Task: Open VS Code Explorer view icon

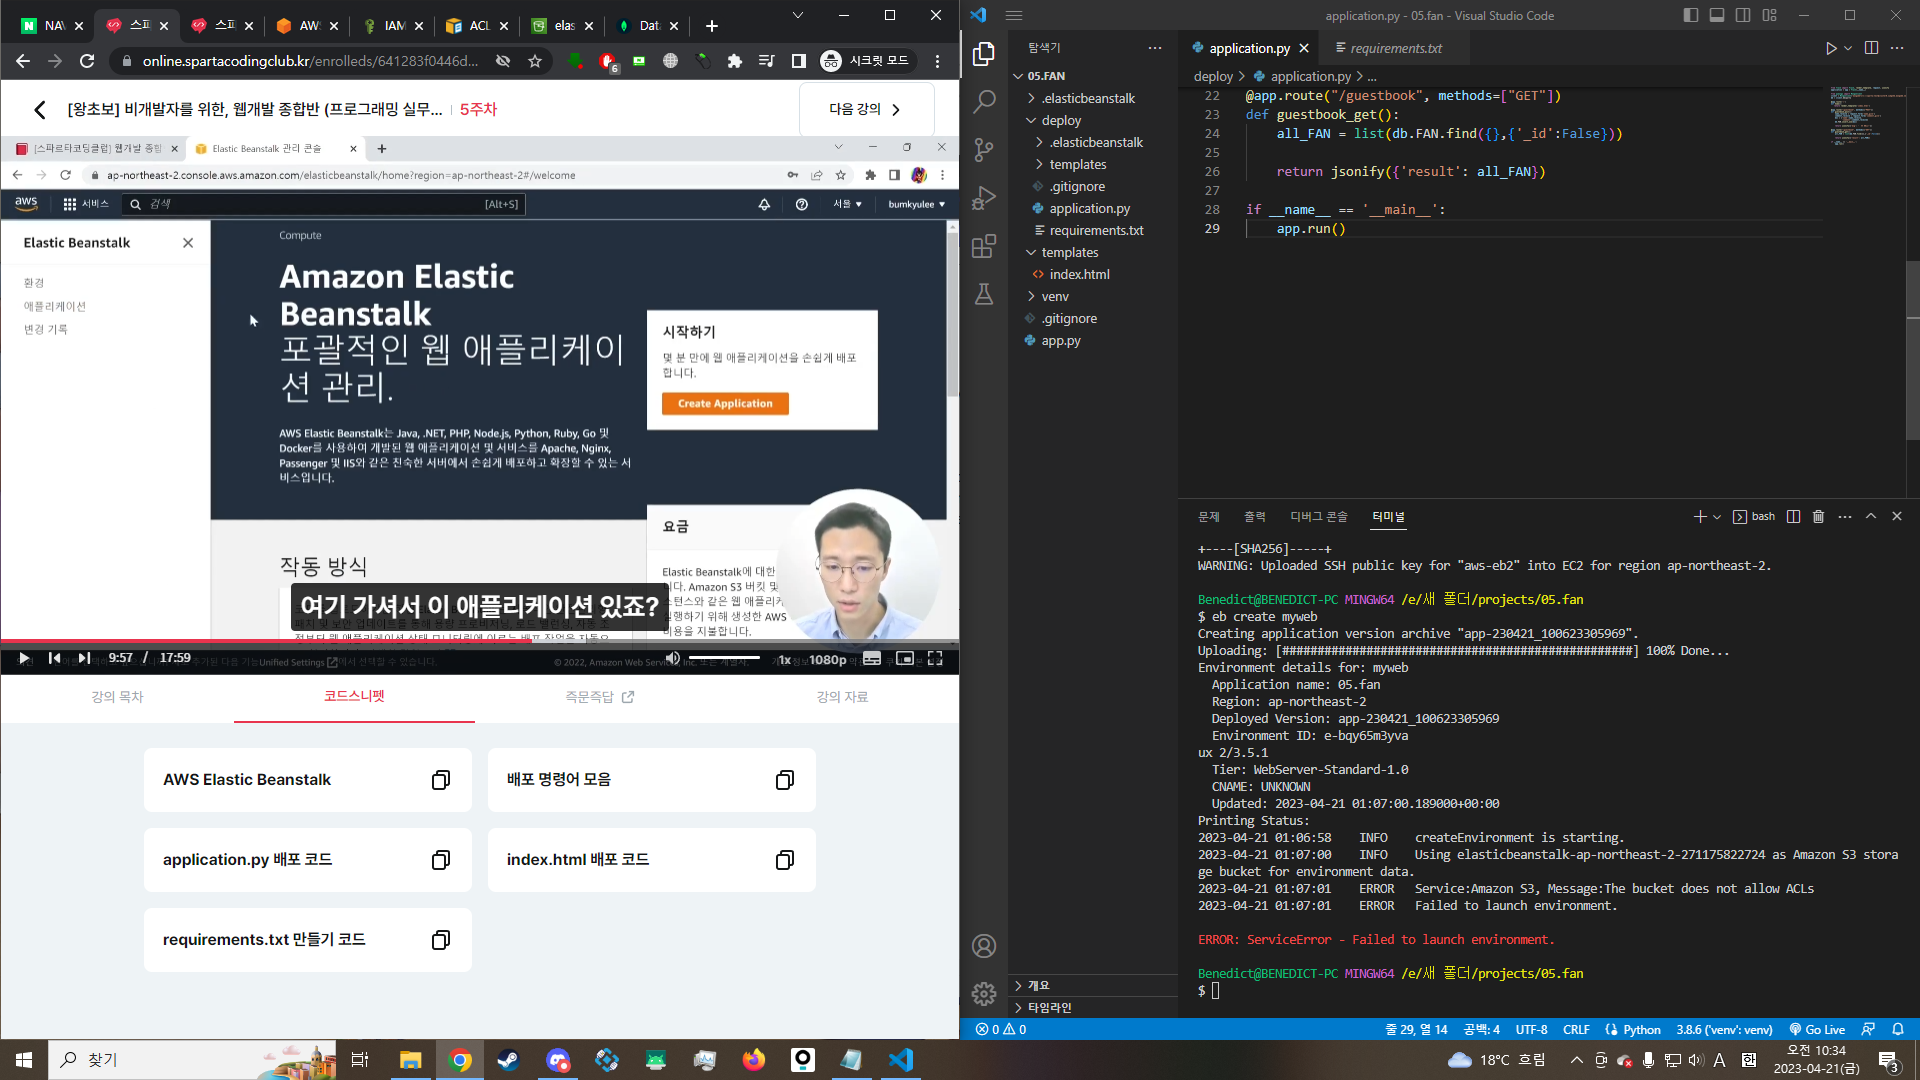Action: (984, 54)
